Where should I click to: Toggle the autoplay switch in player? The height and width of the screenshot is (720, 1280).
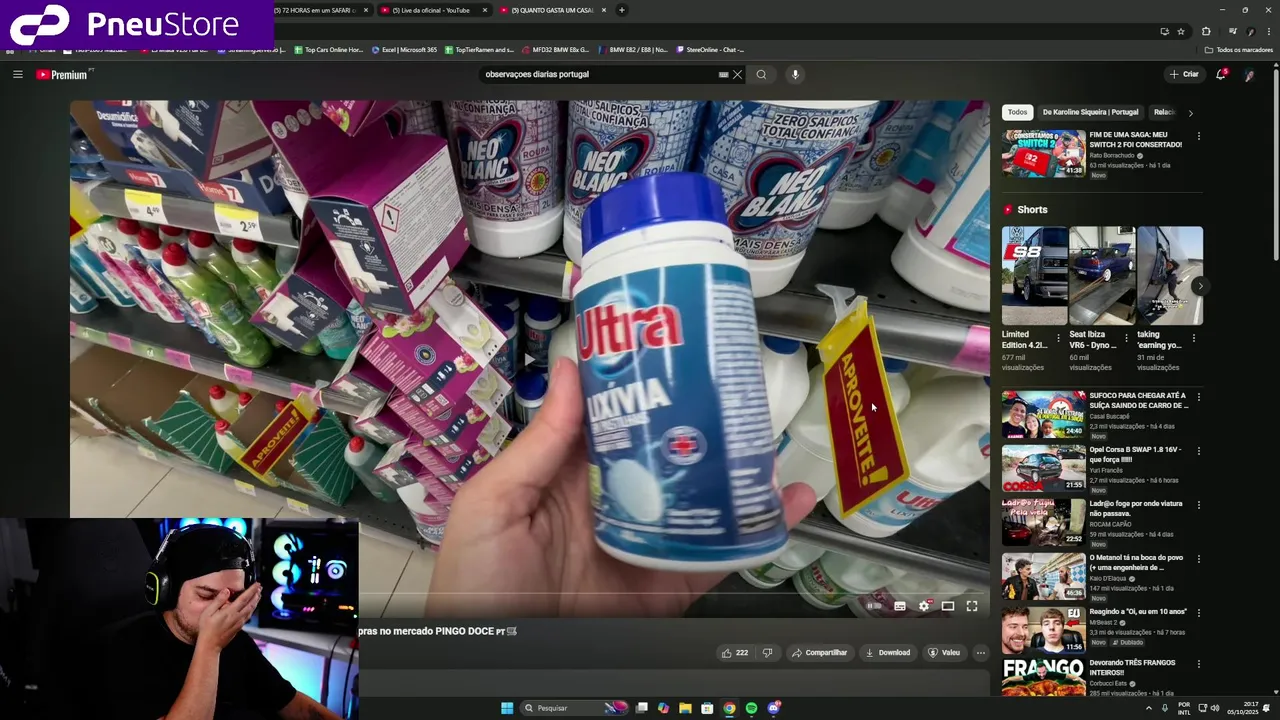[x=874, y=606]
